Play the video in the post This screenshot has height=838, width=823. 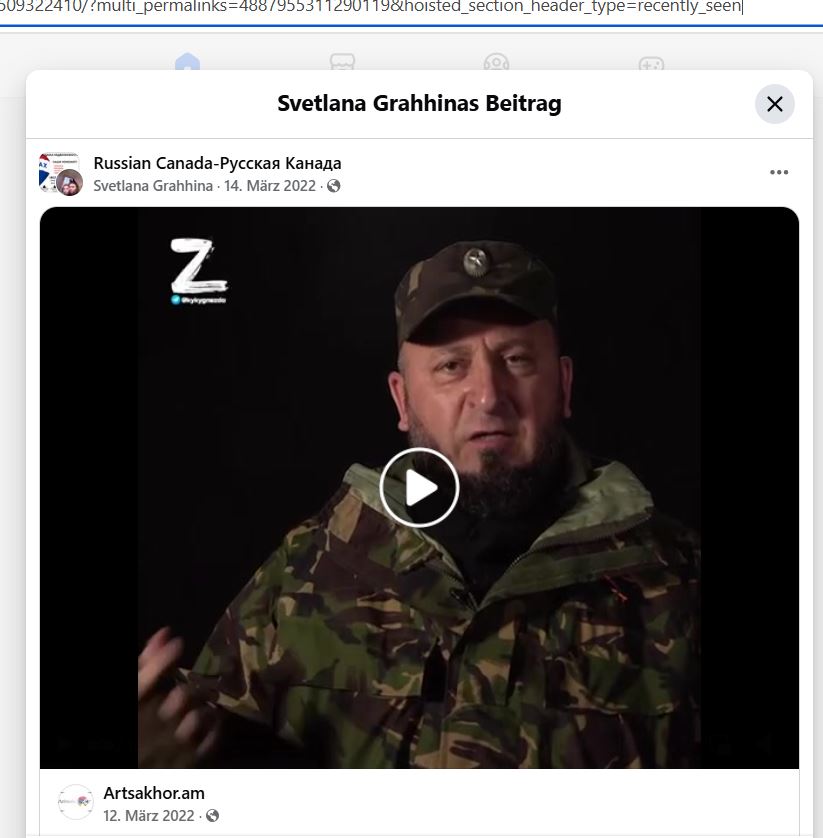click(x=419, y=487)
